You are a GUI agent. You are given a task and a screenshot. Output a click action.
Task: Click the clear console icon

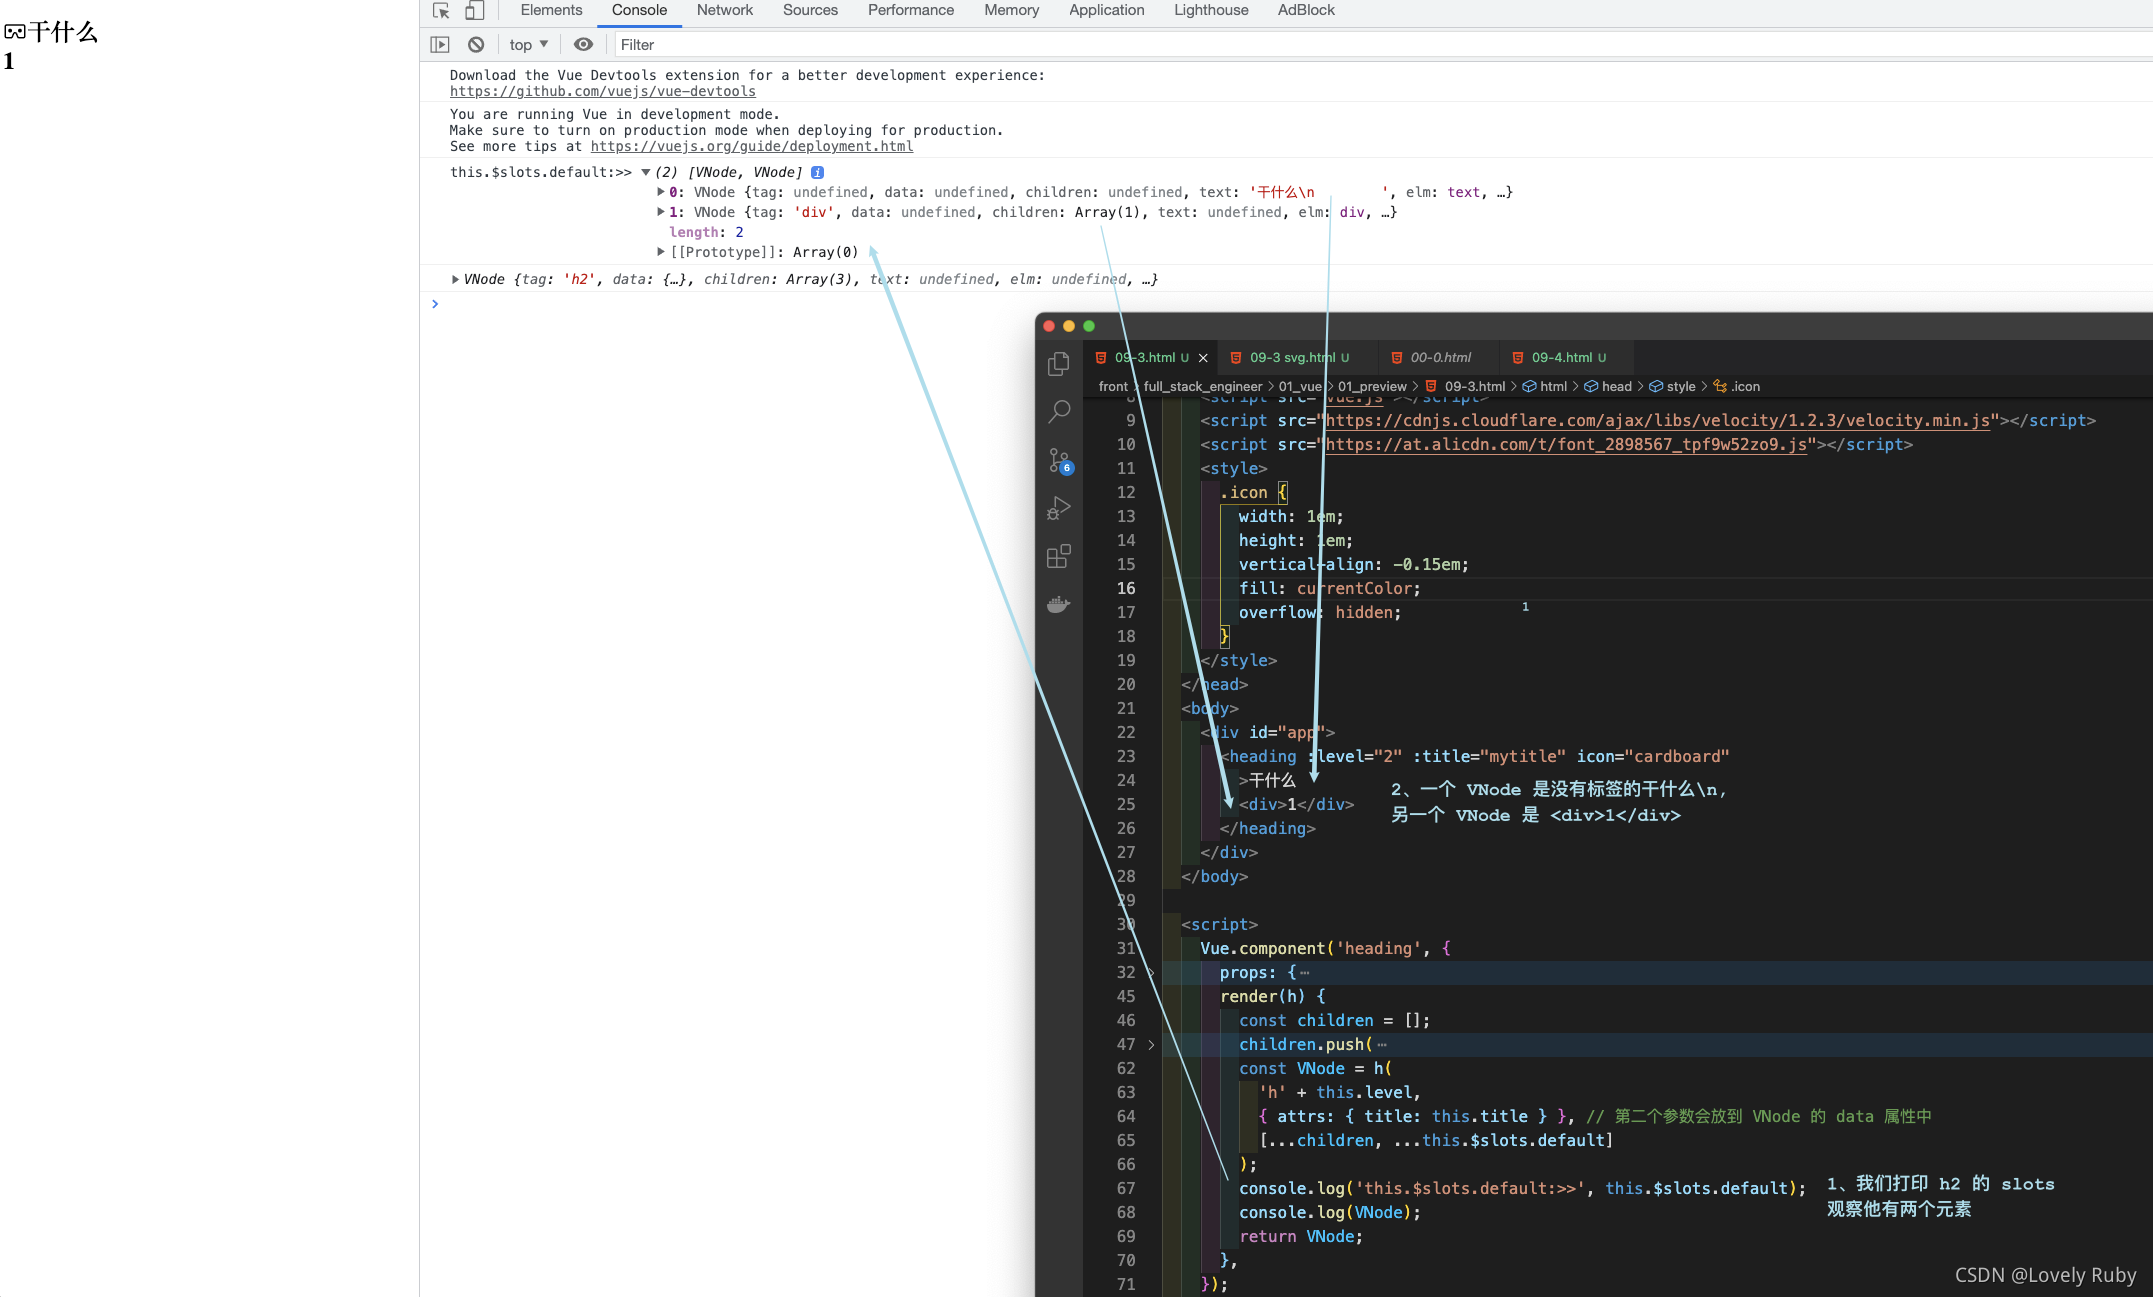click(x=476, y=45)
